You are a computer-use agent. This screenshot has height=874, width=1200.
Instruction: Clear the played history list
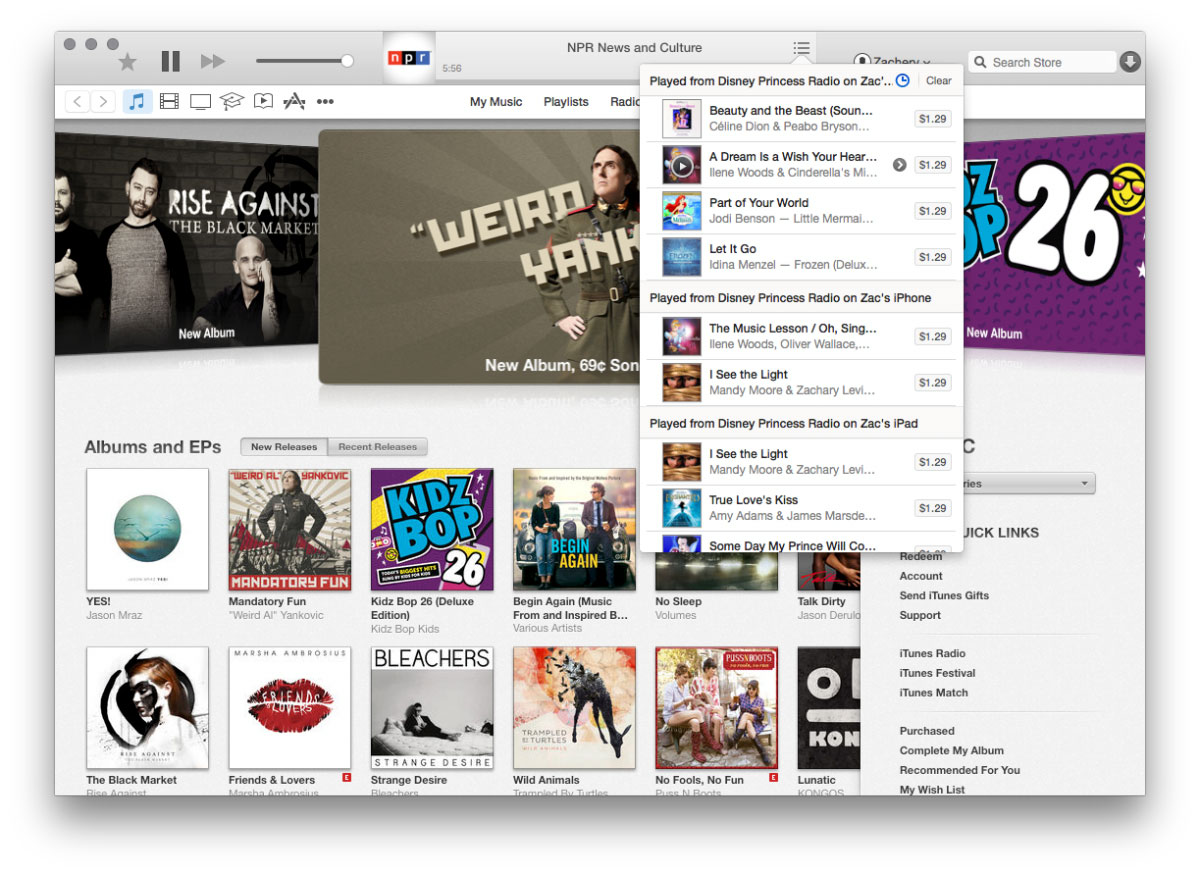[939, 81]
